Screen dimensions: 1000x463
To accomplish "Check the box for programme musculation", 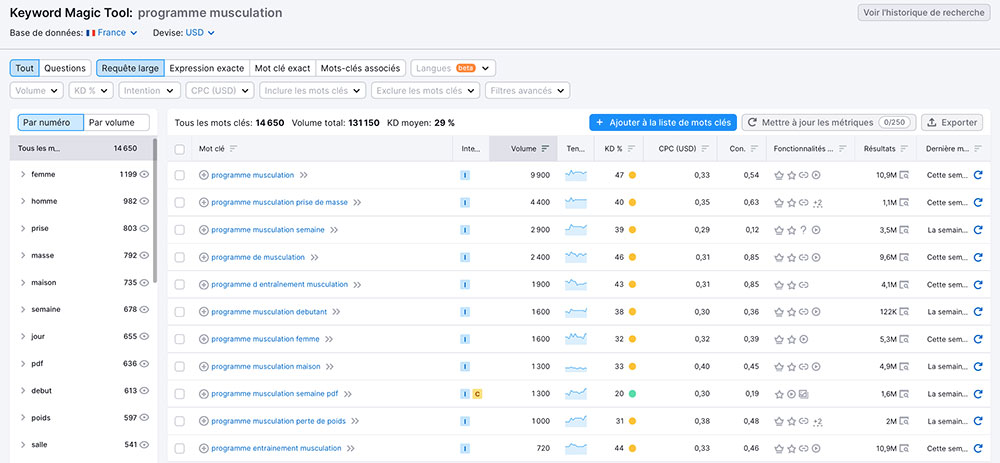I will click(180, 175).
